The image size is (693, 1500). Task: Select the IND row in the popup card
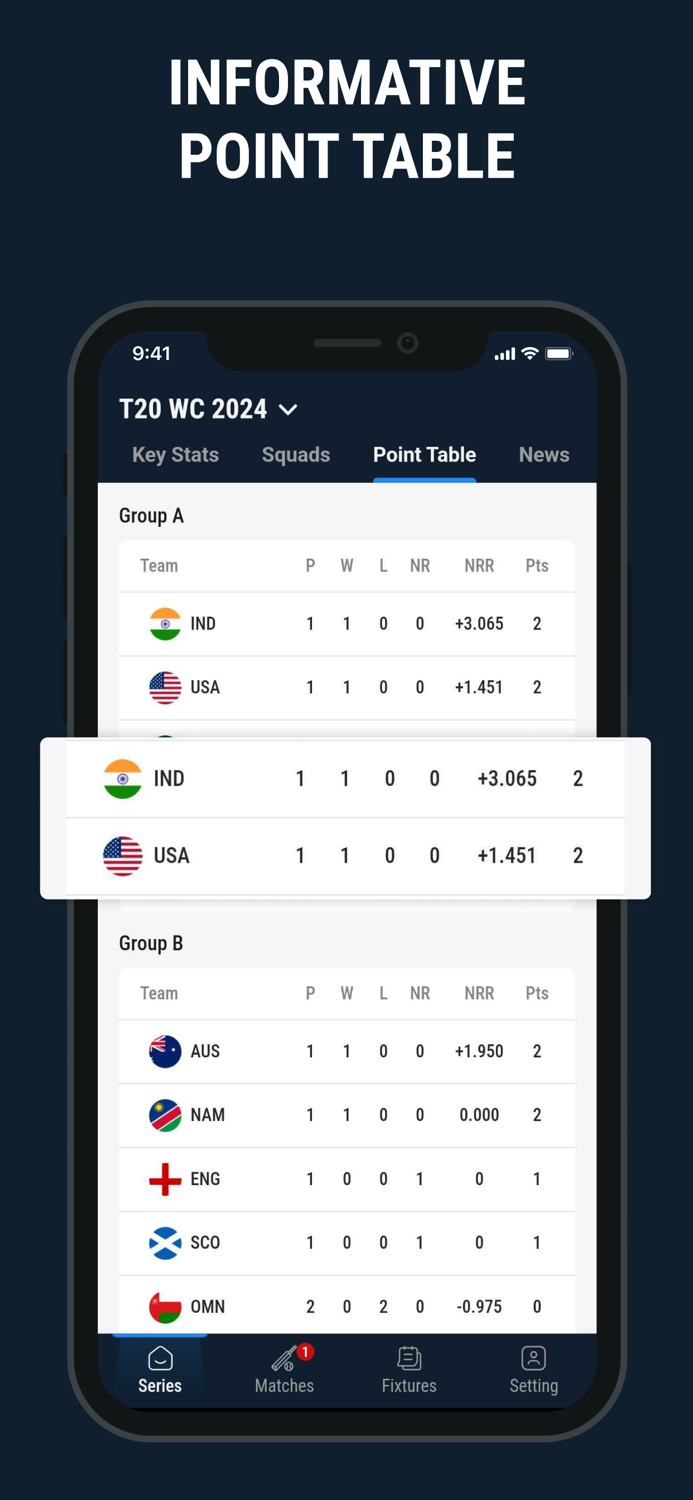click(x=346, y=778)
